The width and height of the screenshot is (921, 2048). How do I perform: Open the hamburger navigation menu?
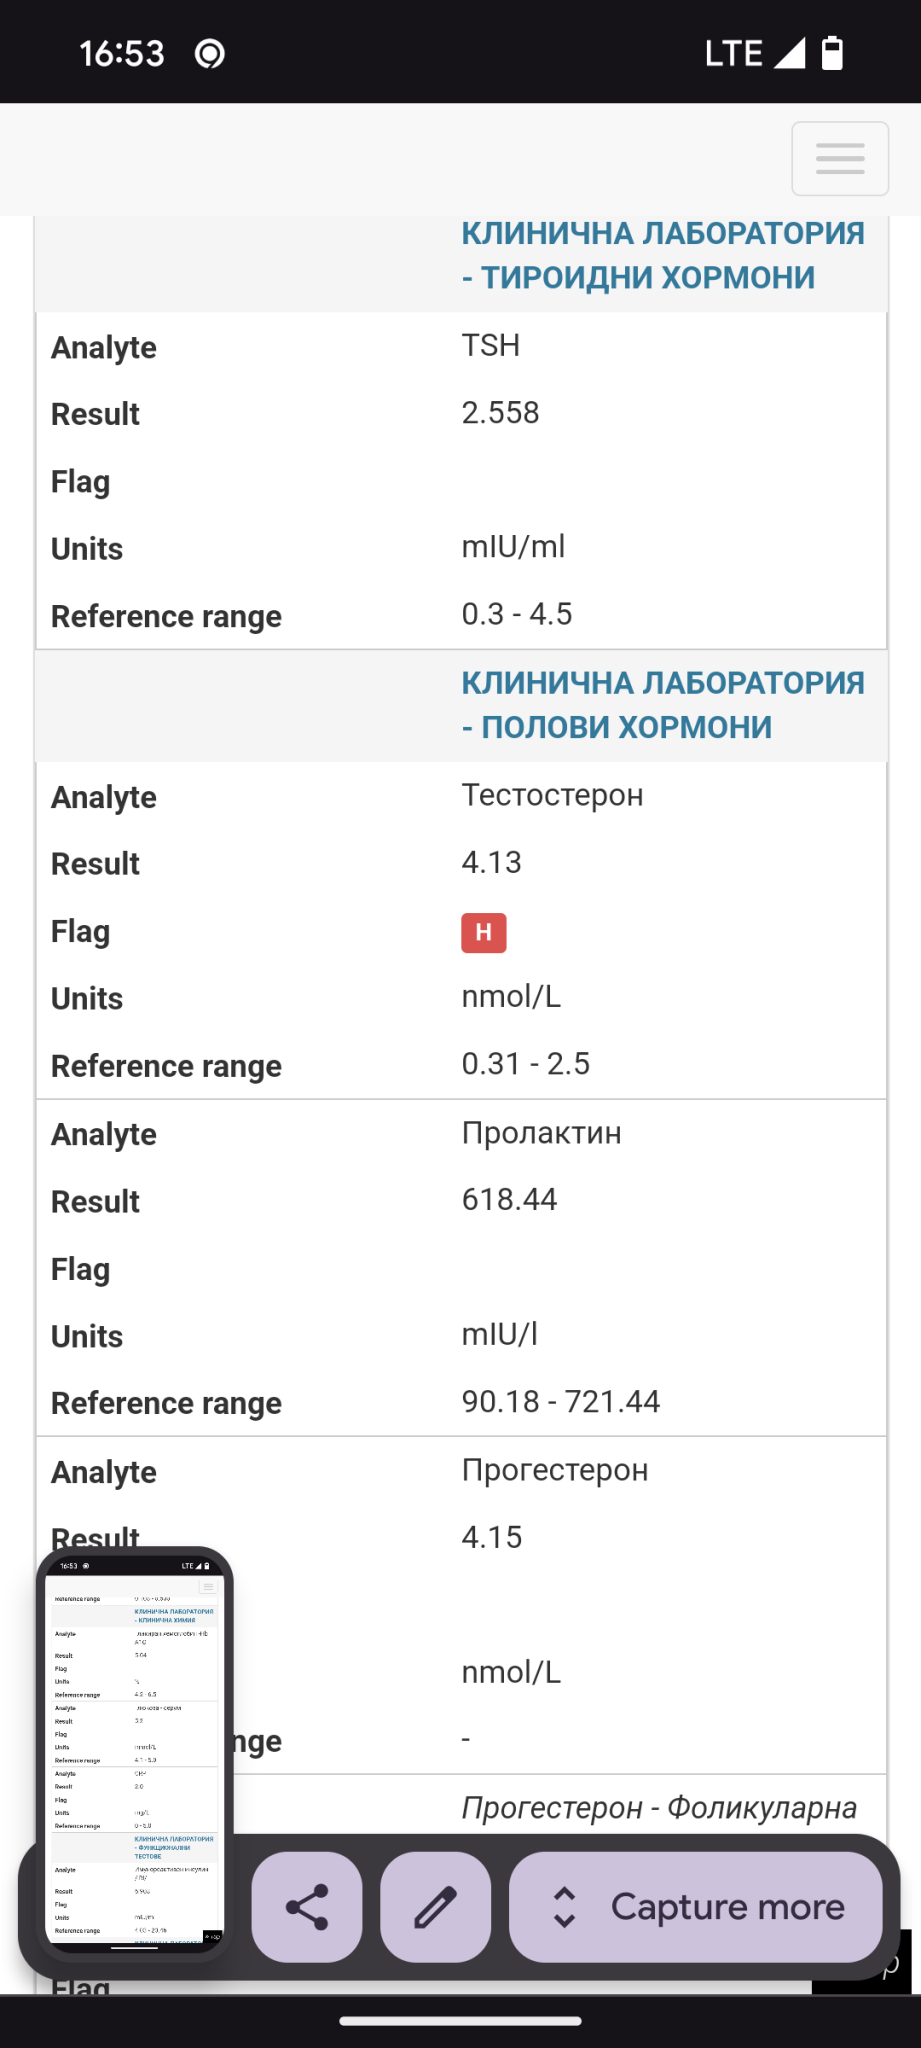840,158
